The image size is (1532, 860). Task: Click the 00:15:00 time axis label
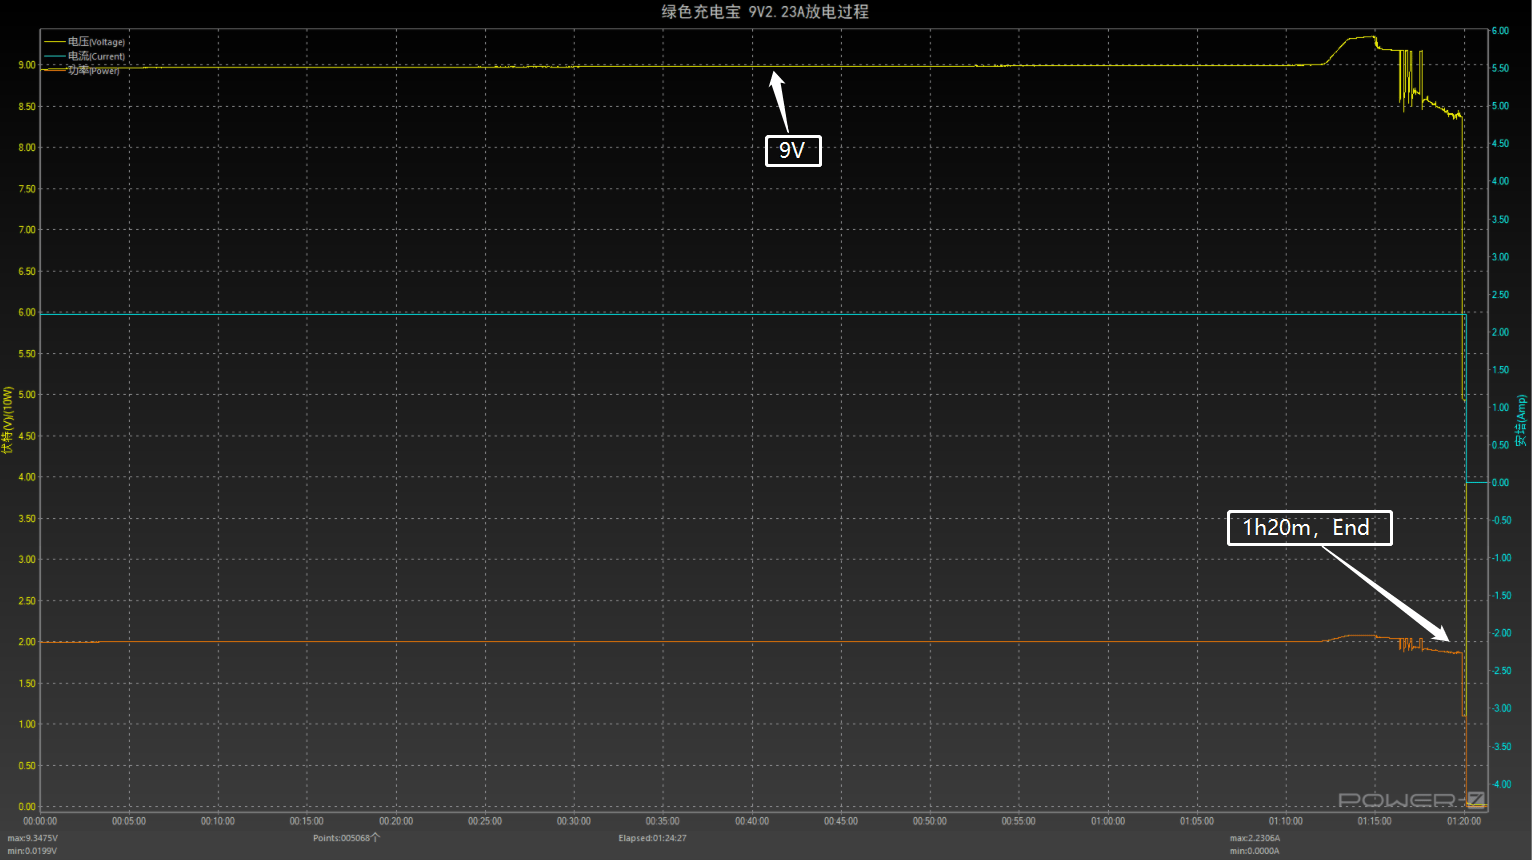[x=307, y=821]
